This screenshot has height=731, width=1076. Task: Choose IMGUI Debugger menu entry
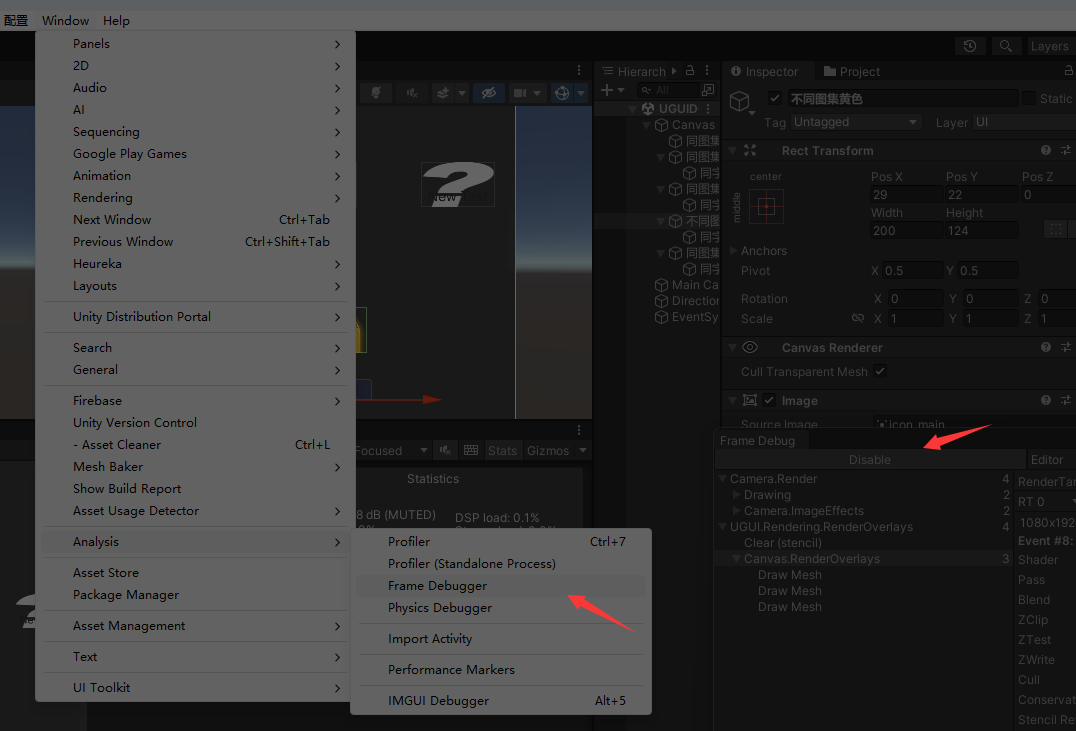[x=501, y=700]
